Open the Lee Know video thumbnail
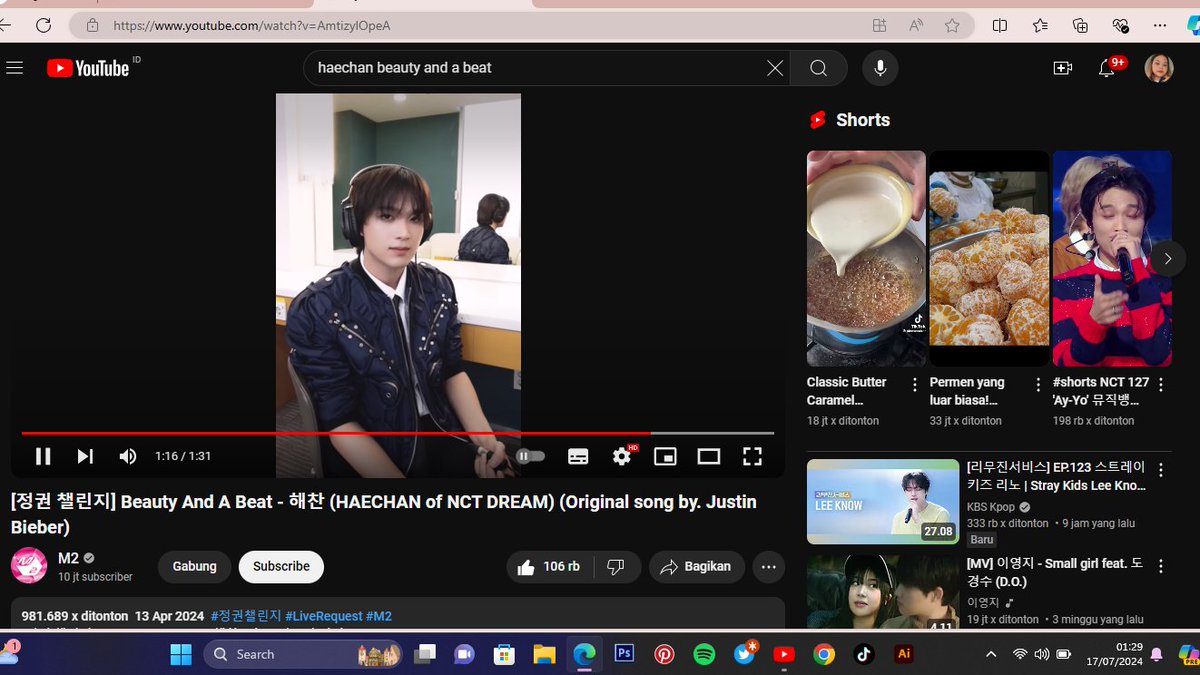Screen dimensions: 1200x675 click(883, 501)
